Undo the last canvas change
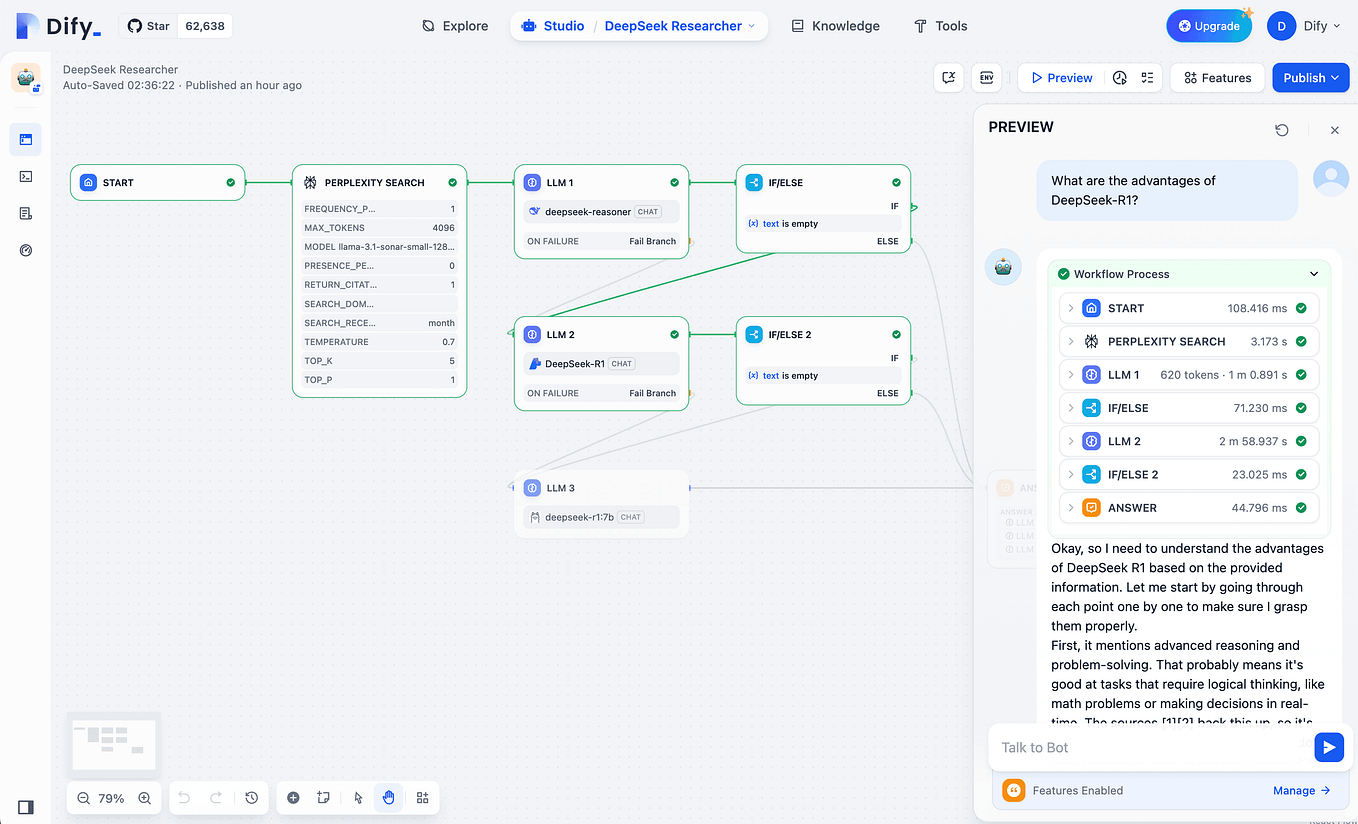The height and width of the screenshot is (824, 1358). point(184,797)
